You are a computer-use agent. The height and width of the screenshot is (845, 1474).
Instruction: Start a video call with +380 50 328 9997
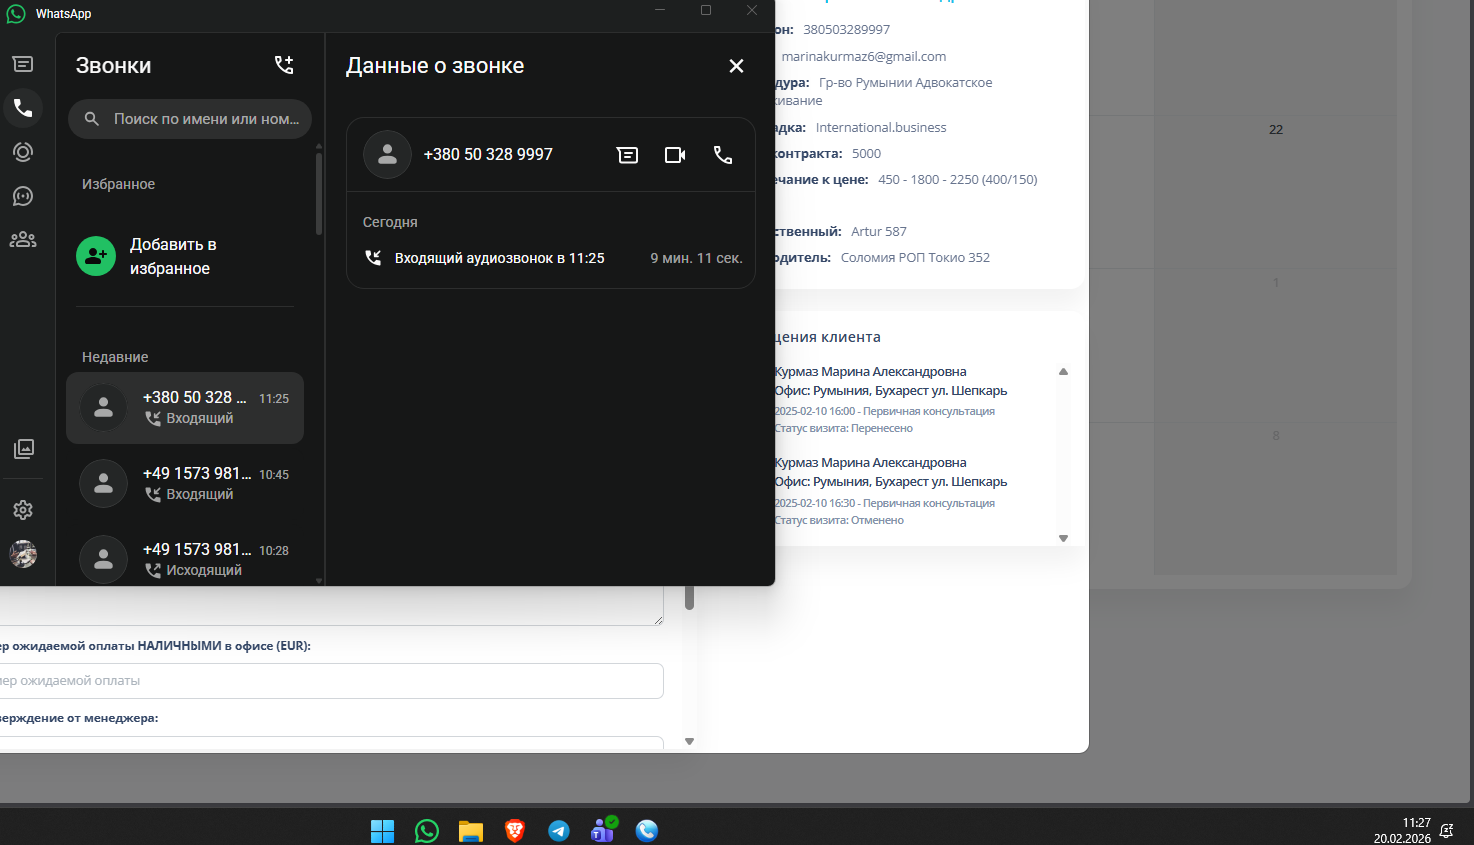tap(675, 155)
